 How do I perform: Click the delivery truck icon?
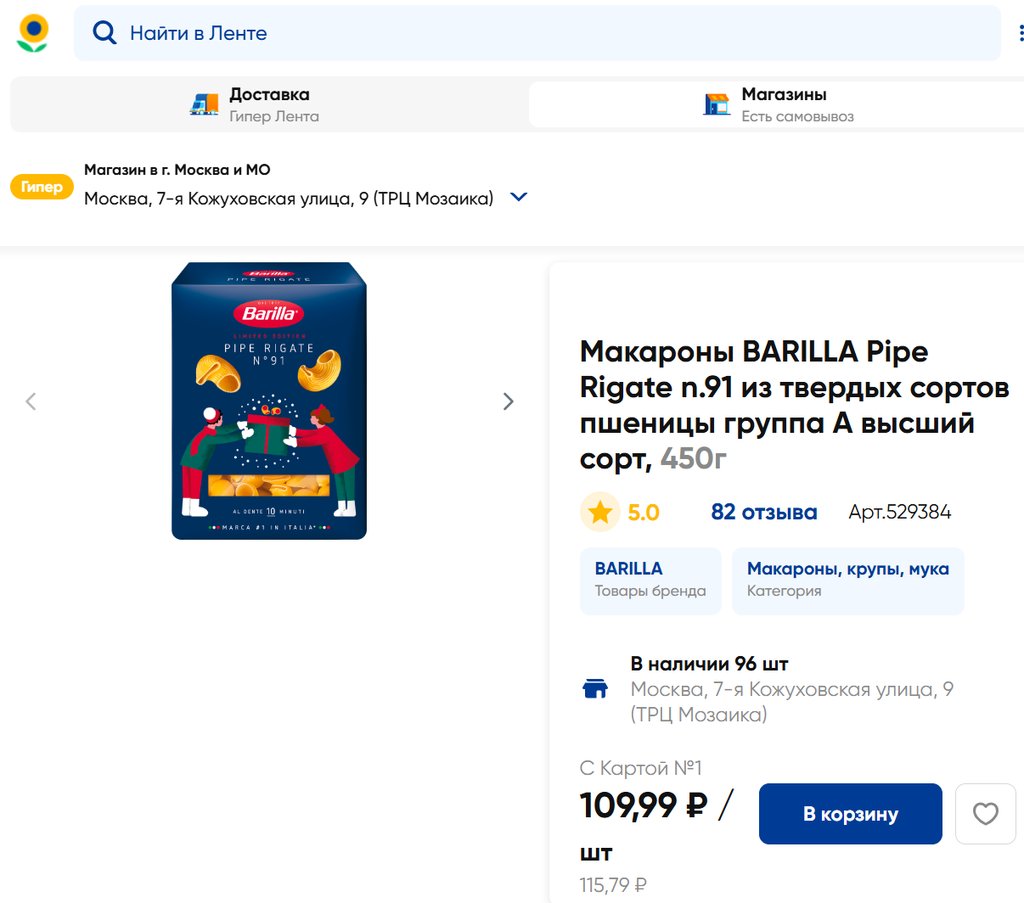click(204, 104)
